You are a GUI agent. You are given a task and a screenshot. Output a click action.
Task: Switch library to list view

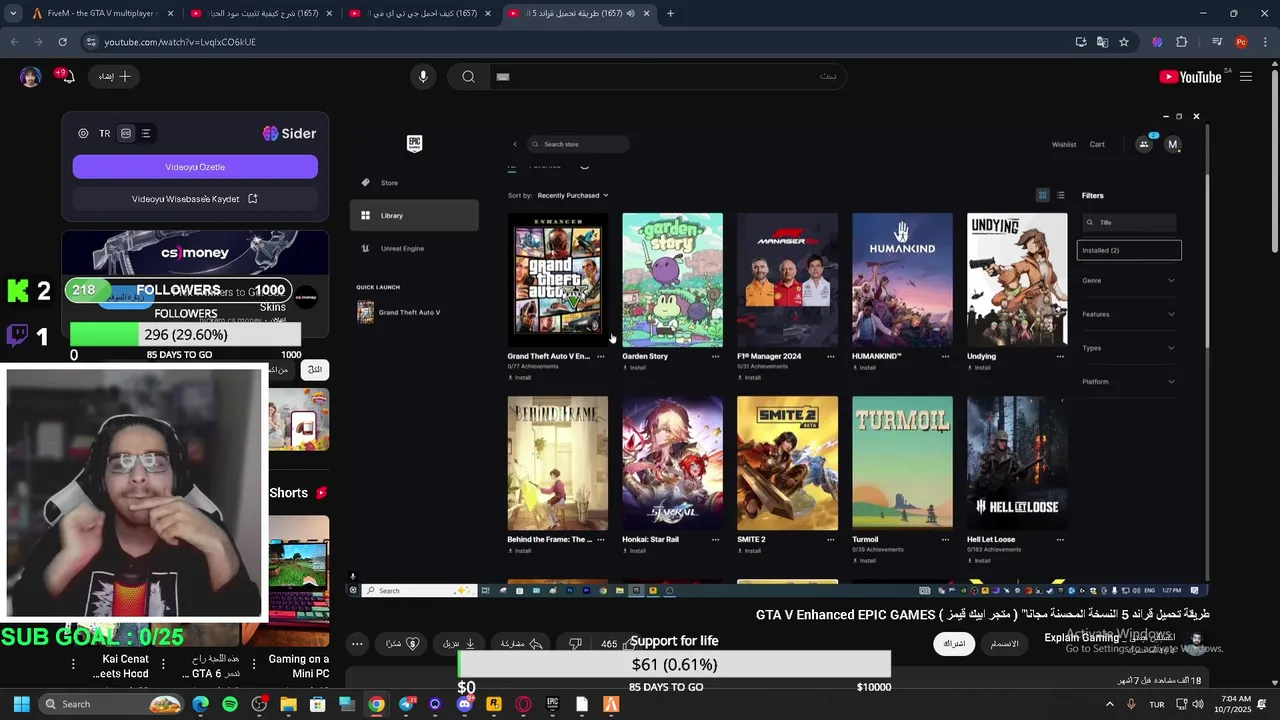1061,195
